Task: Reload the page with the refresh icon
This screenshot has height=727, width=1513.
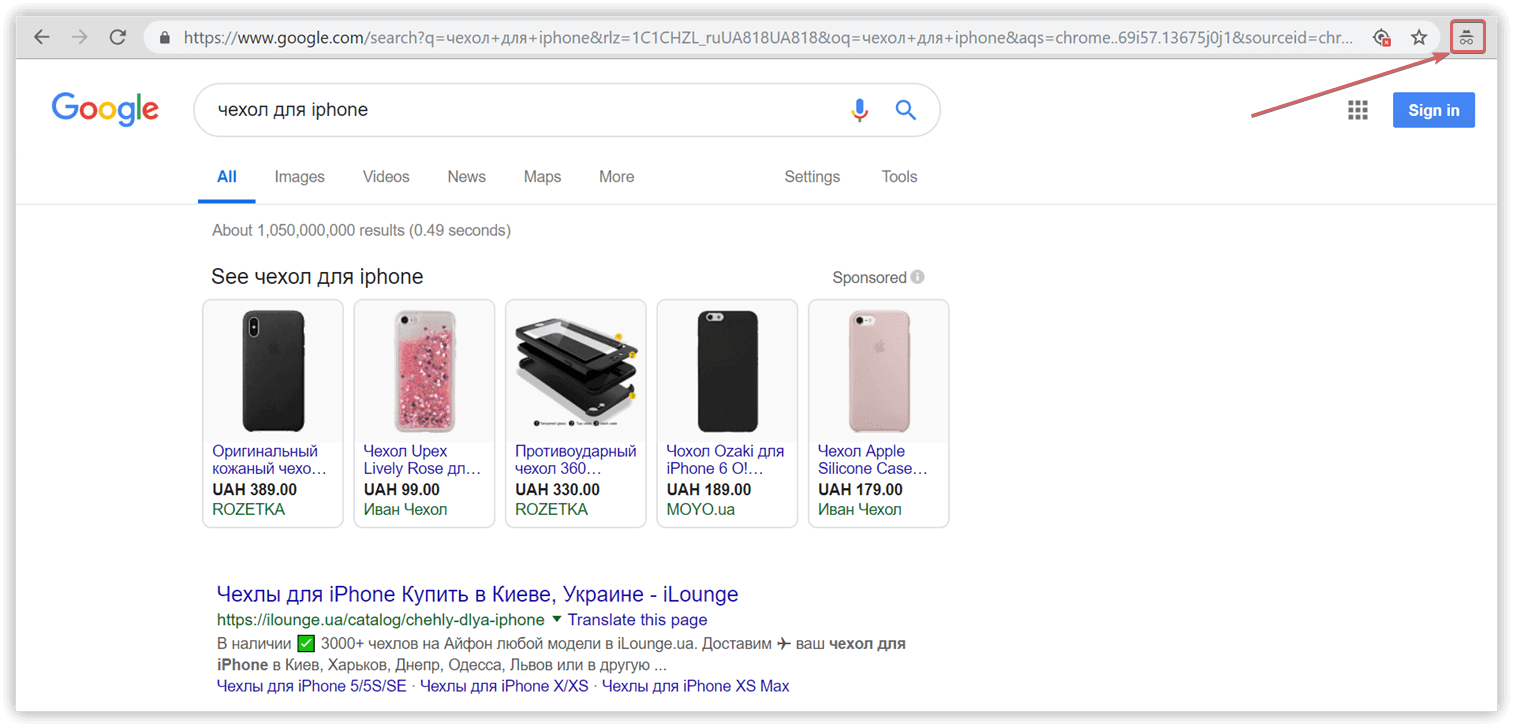Action: coord(118,37)
